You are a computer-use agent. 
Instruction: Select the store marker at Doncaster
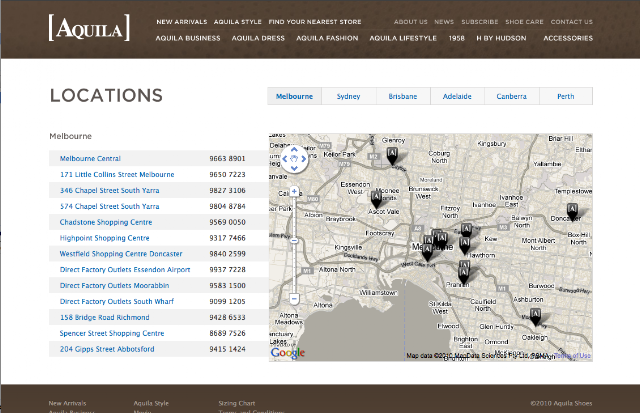coord(572,212)
